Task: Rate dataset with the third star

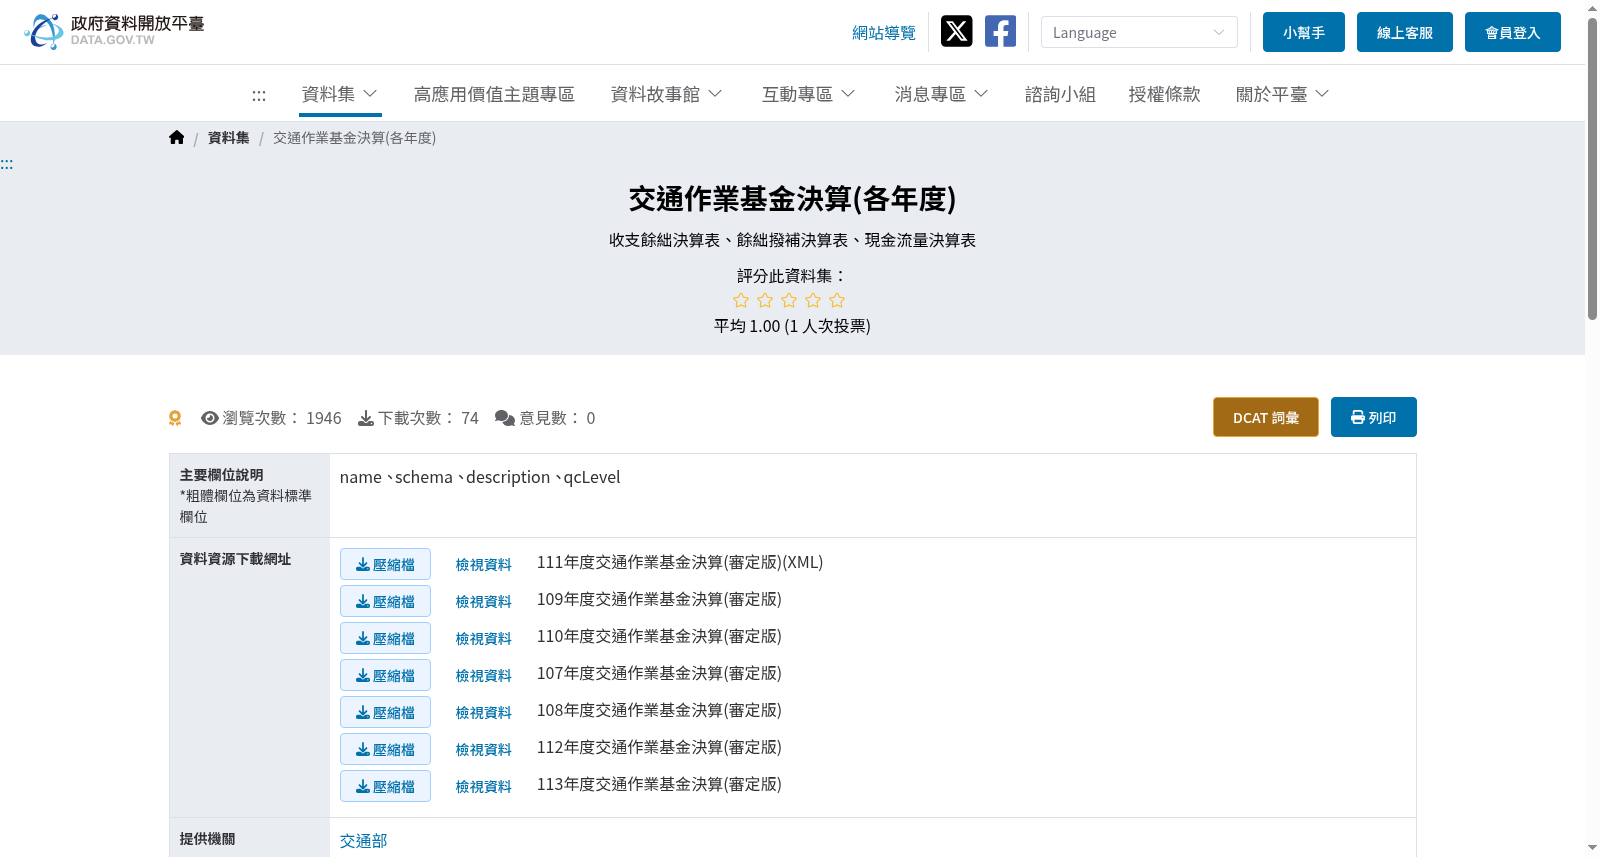Action: [x=789, y=300]
